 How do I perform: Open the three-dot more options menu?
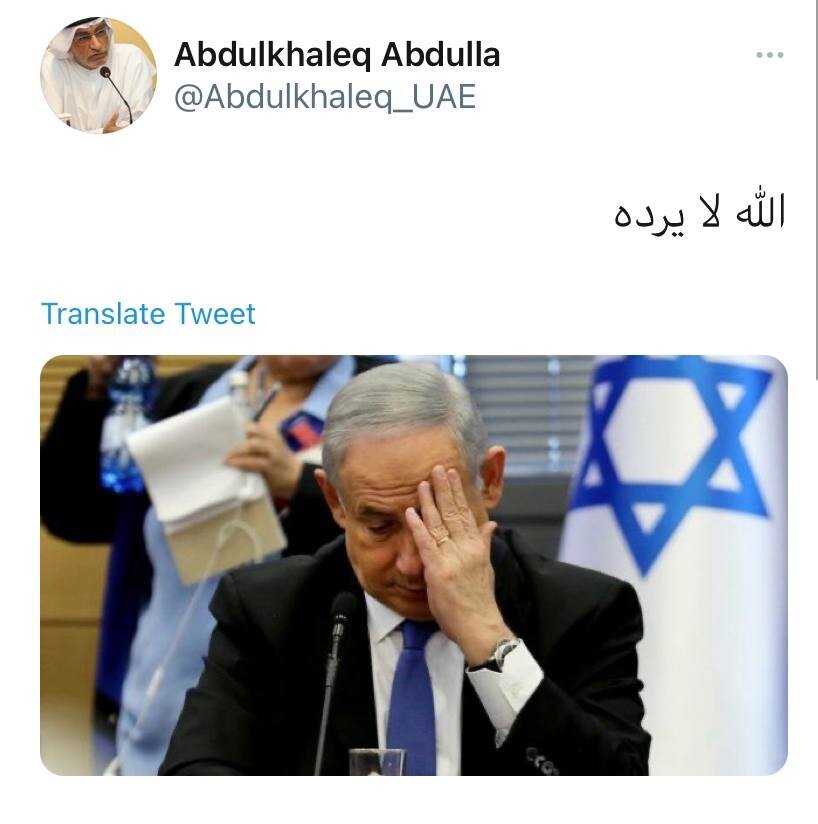[770, 55]
